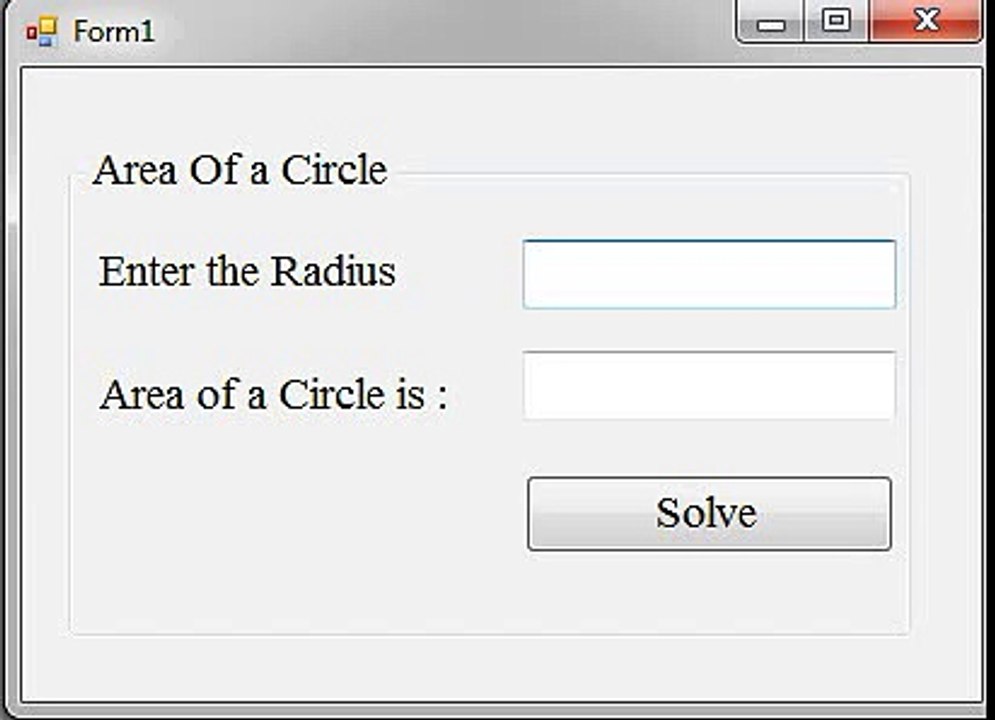995x720 pixels.
Task: Click the "Area of a Circle is :" label
Action: 273,394
